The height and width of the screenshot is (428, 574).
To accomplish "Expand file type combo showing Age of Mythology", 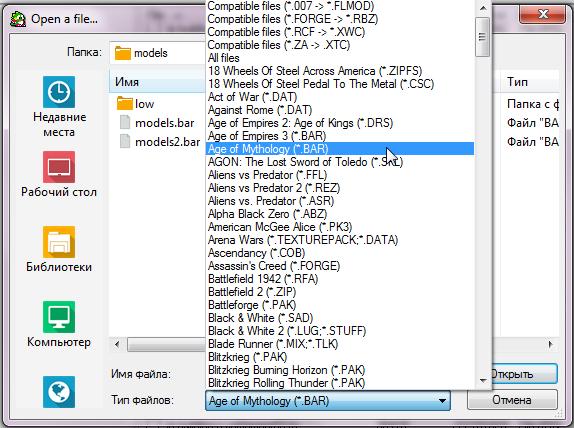I will 328,401.
